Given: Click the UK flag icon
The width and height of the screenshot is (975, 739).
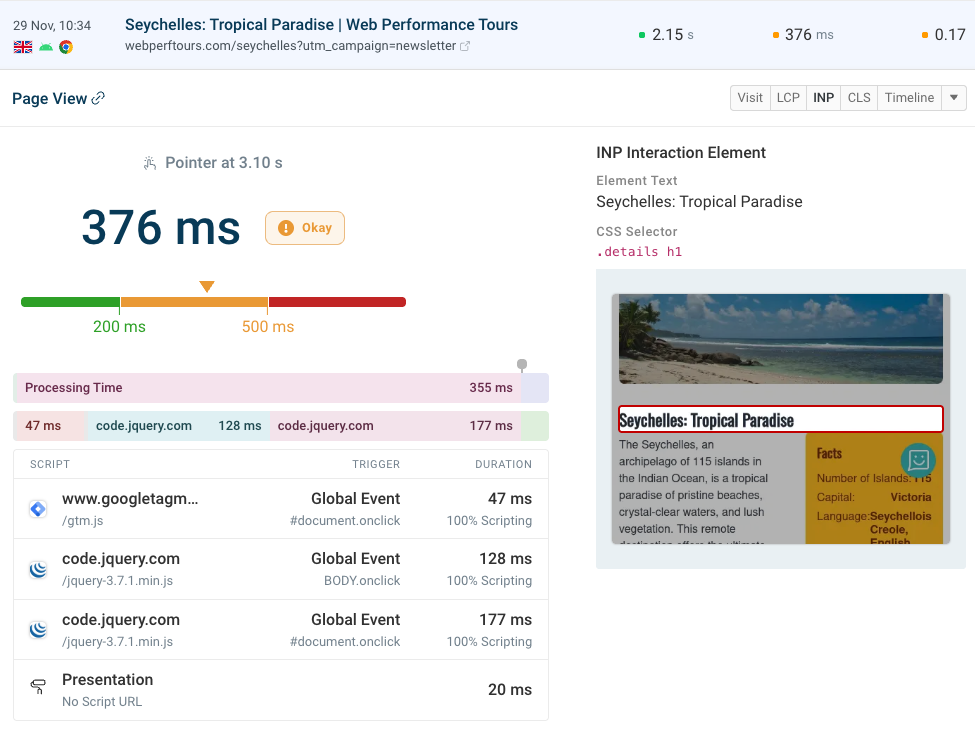Looking at the screenshot, I should [x=23, y=47].
